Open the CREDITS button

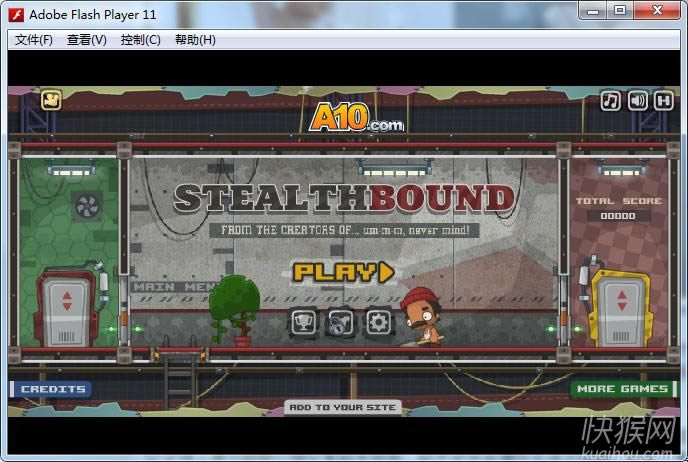51,389
